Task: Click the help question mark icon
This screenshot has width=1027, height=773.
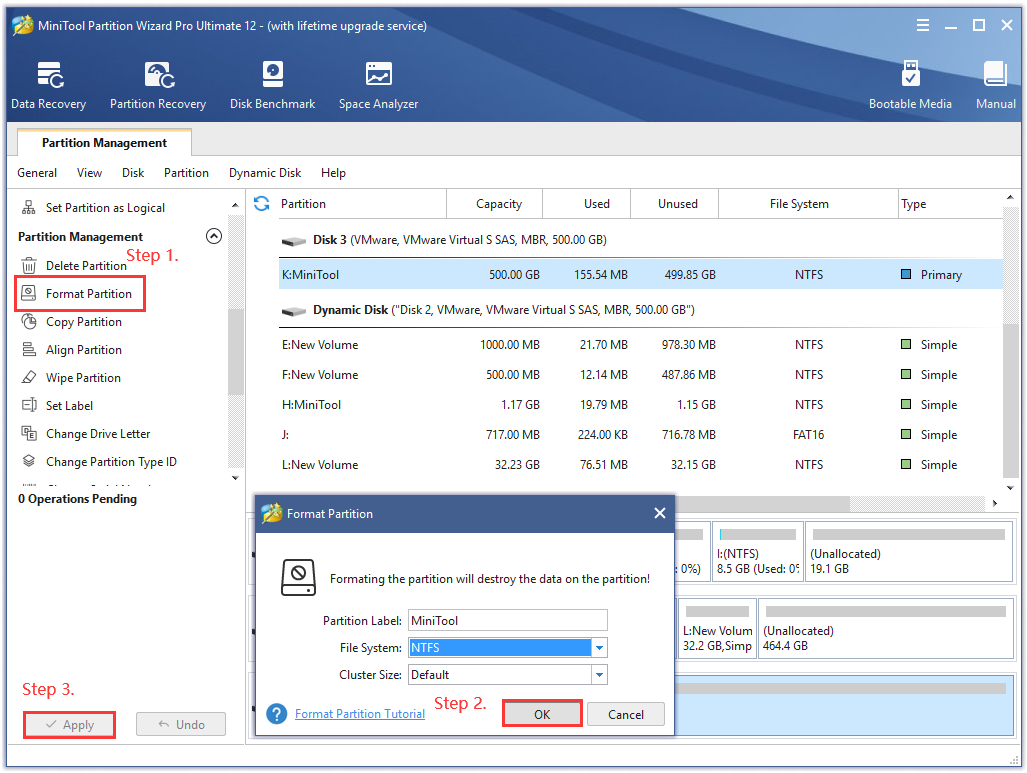Action: tap(277, 714)
